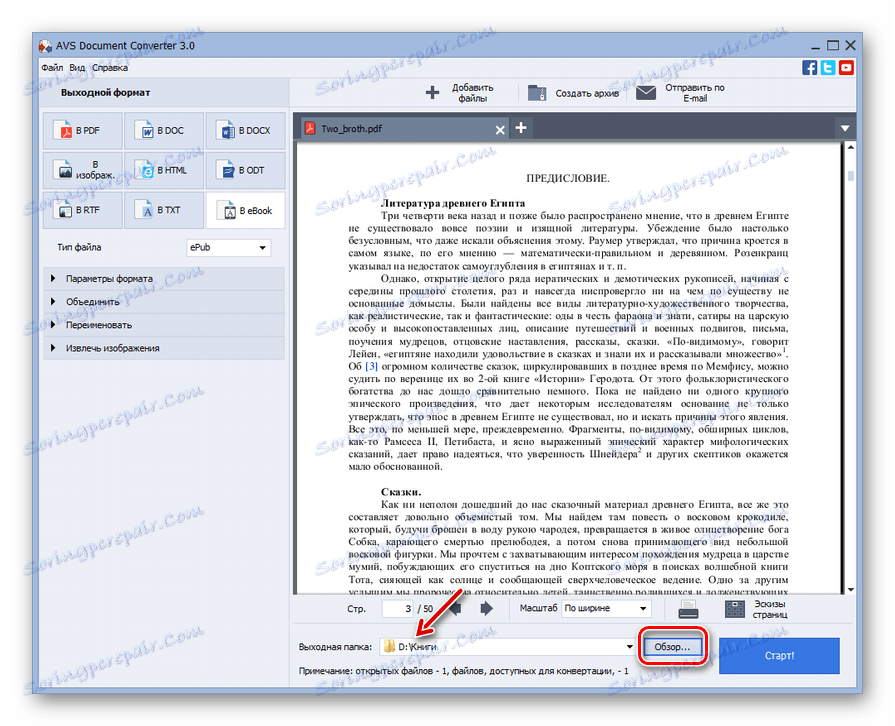Click the Create archive toolbar button
The image size is (895, 726).
pos(574,93)
